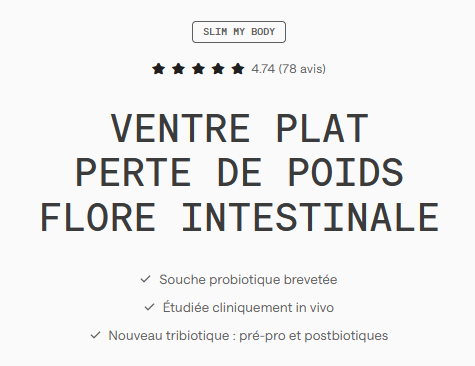475x366 pixels.
Task: Click the third rating star
Action: [x=198, y=69]
